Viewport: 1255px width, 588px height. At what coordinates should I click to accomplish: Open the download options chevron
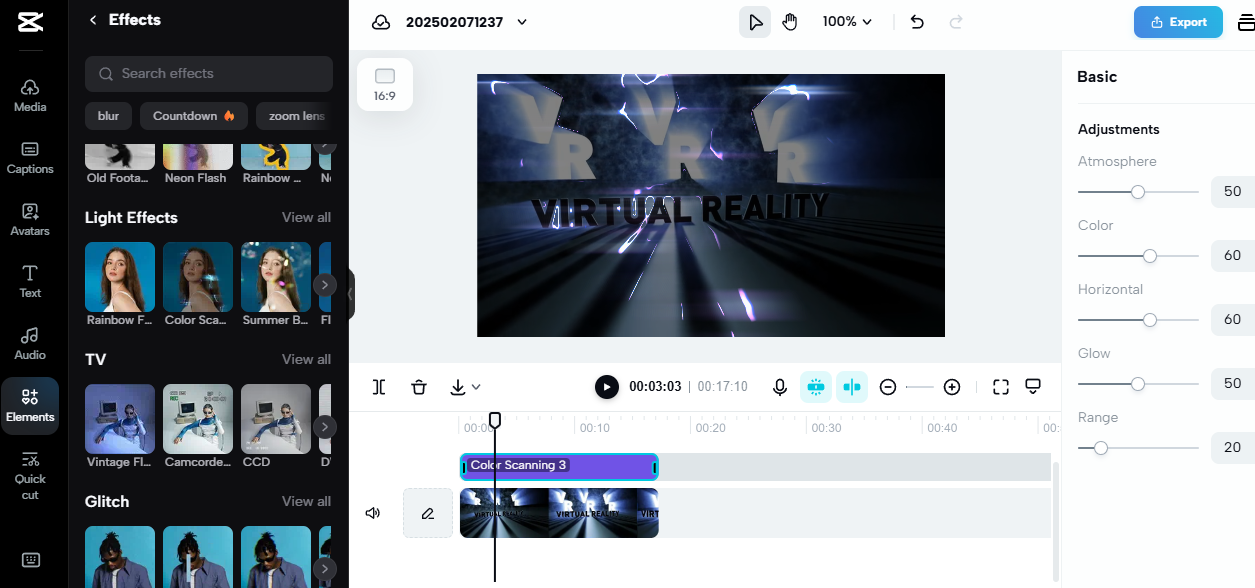[476, 386]
